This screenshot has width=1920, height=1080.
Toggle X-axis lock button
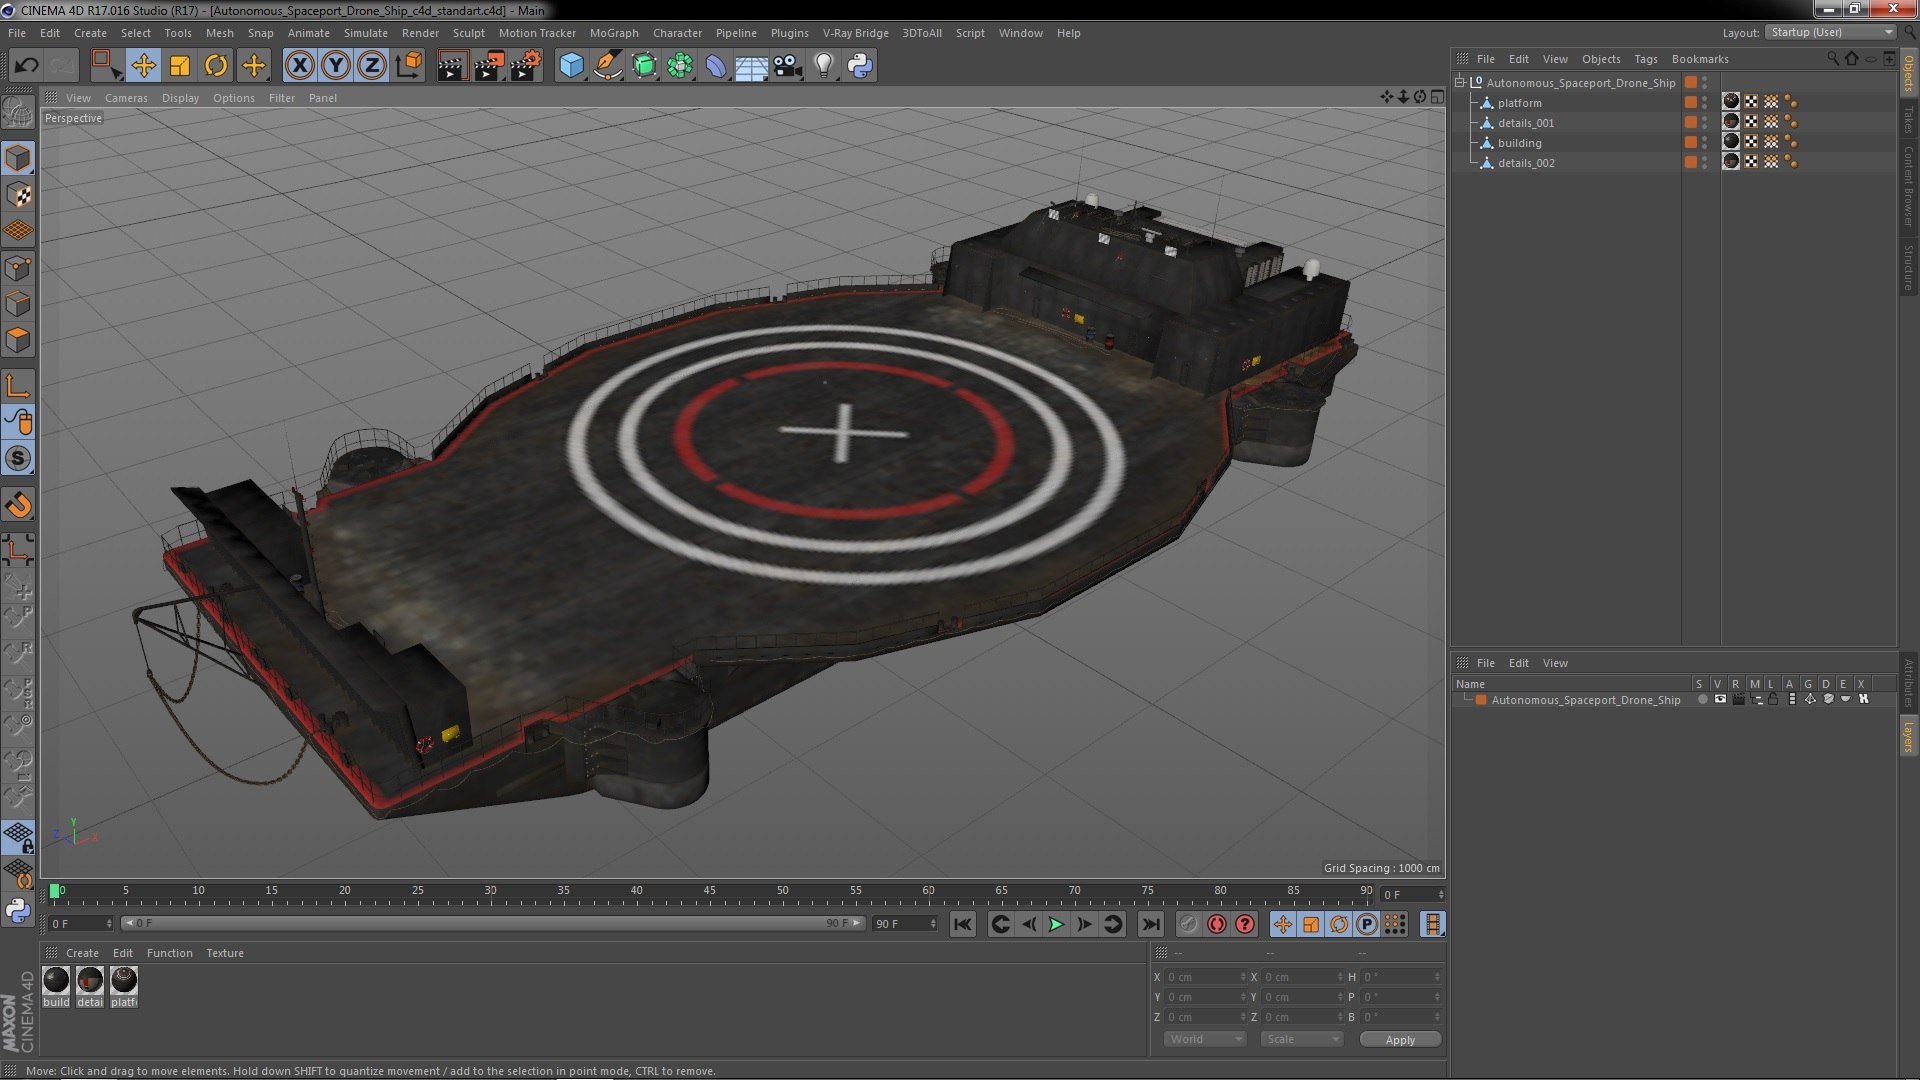[299, 66]
